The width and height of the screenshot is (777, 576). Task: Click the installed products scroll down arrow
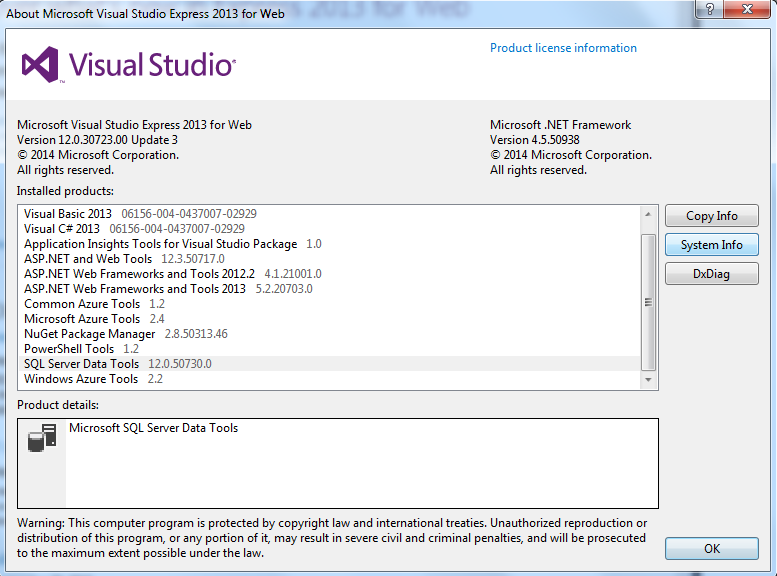click(648, 380)
